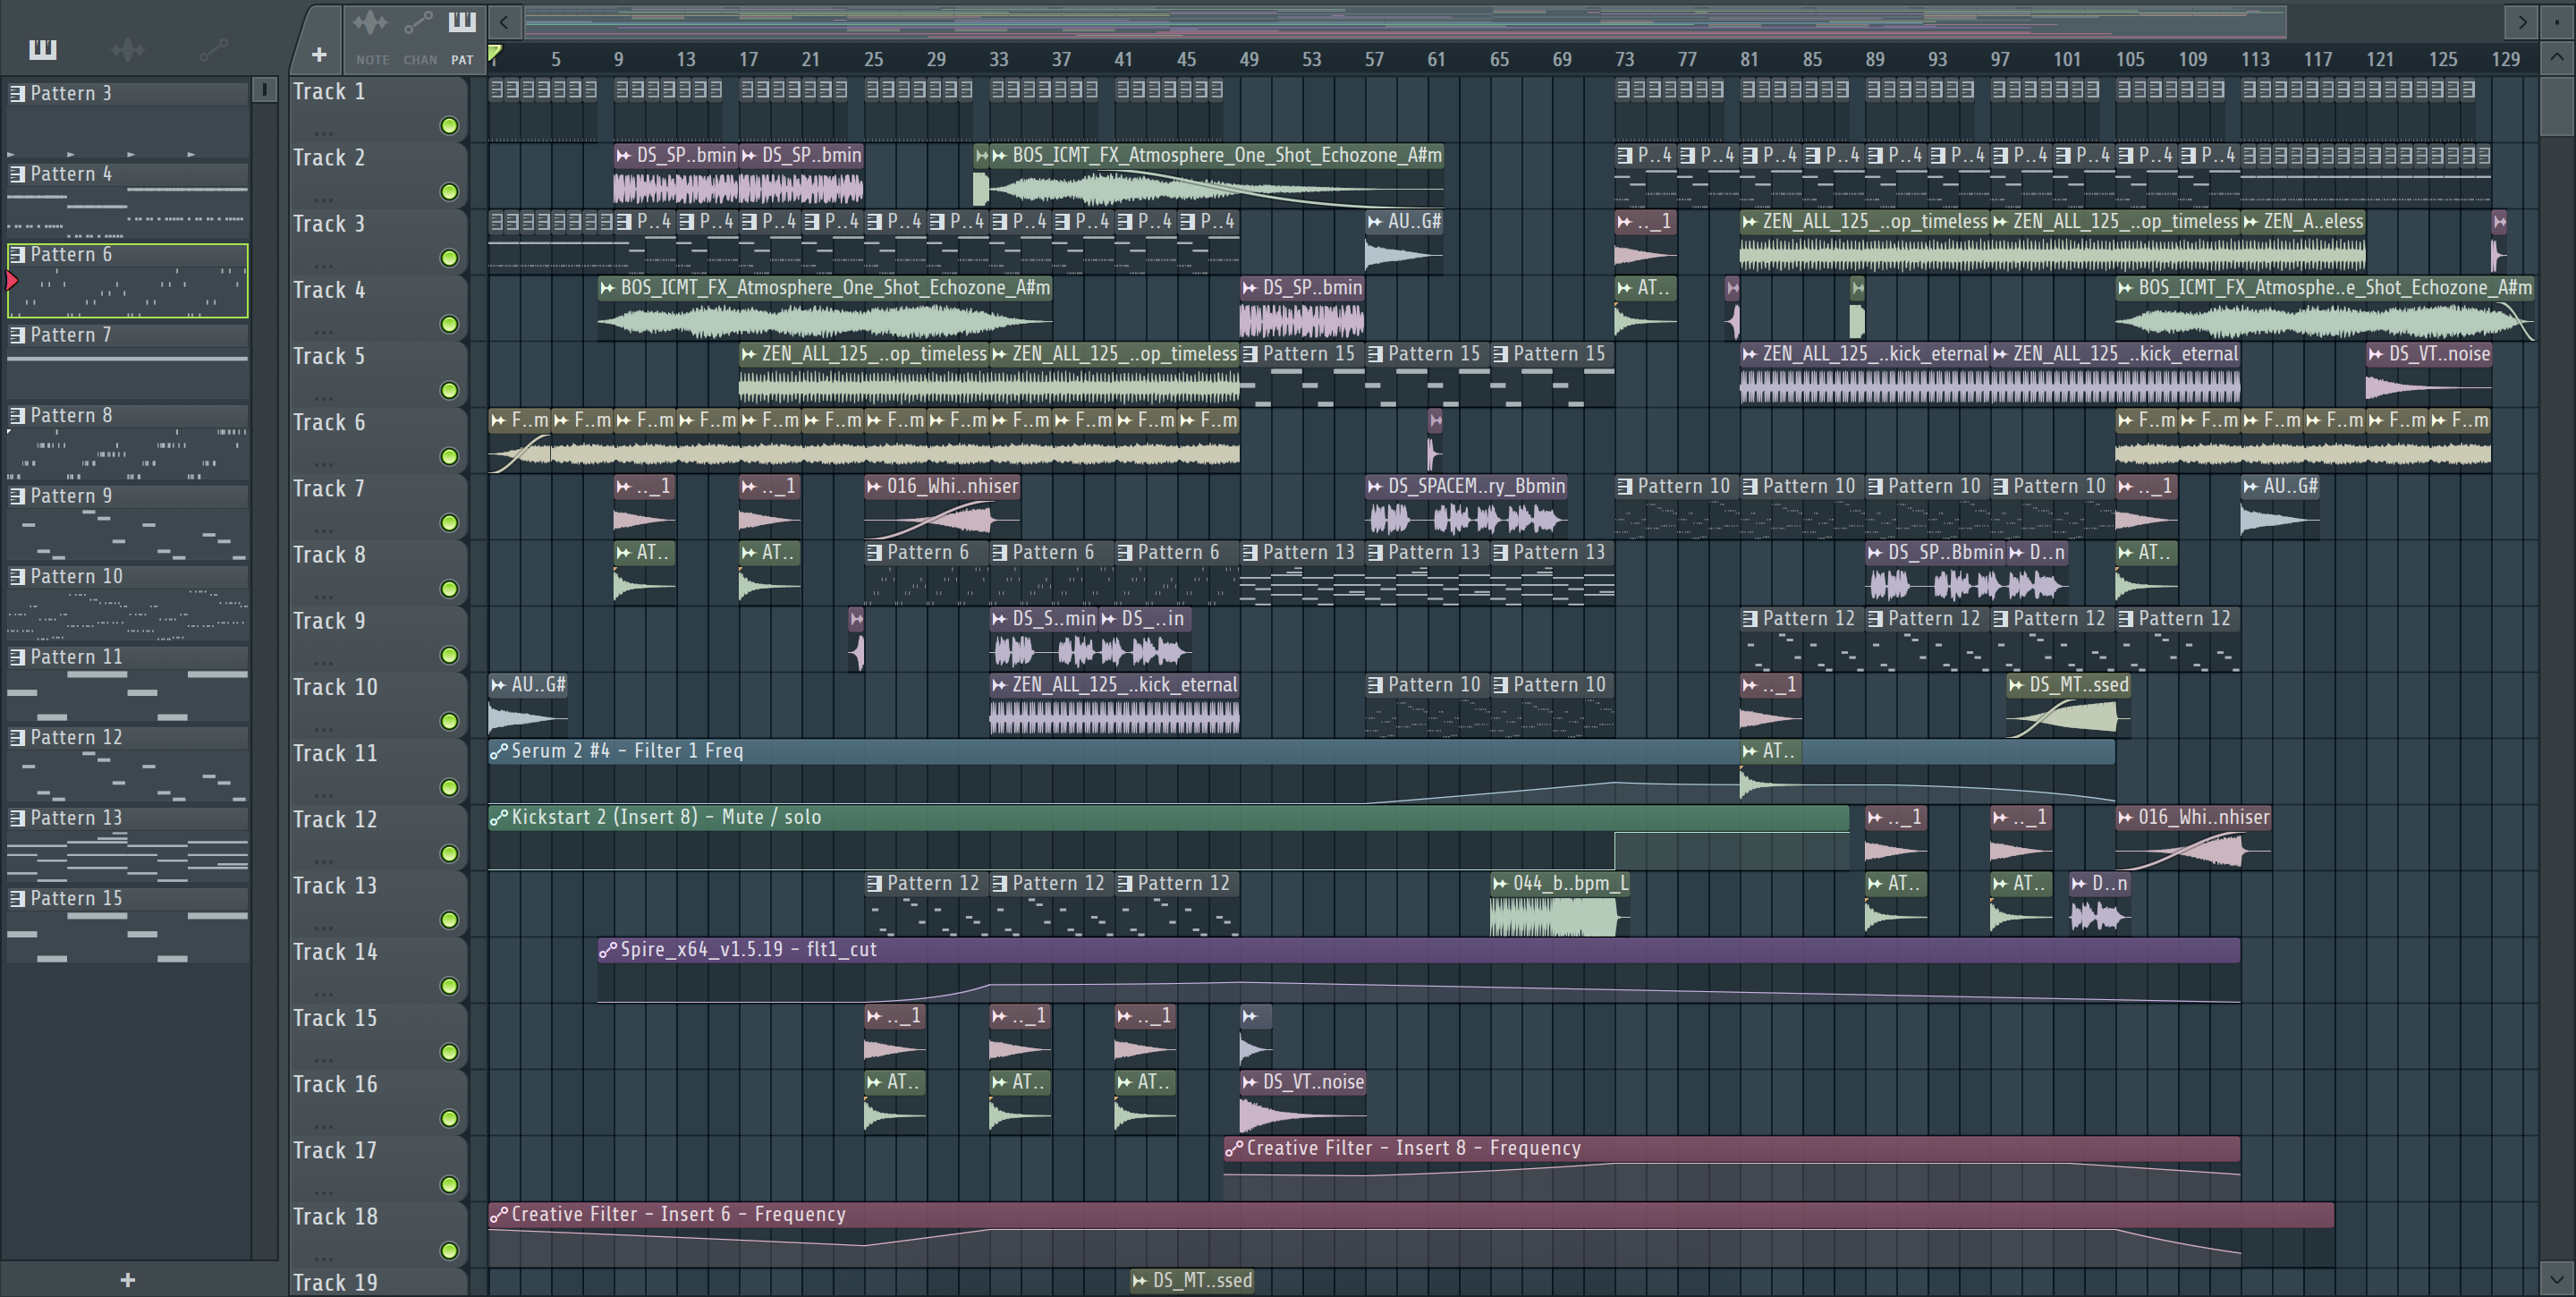Screen dimensions: 2576x1297
Task: Click the Pattern 4 icon in the picker
Action: coord(17,174)
